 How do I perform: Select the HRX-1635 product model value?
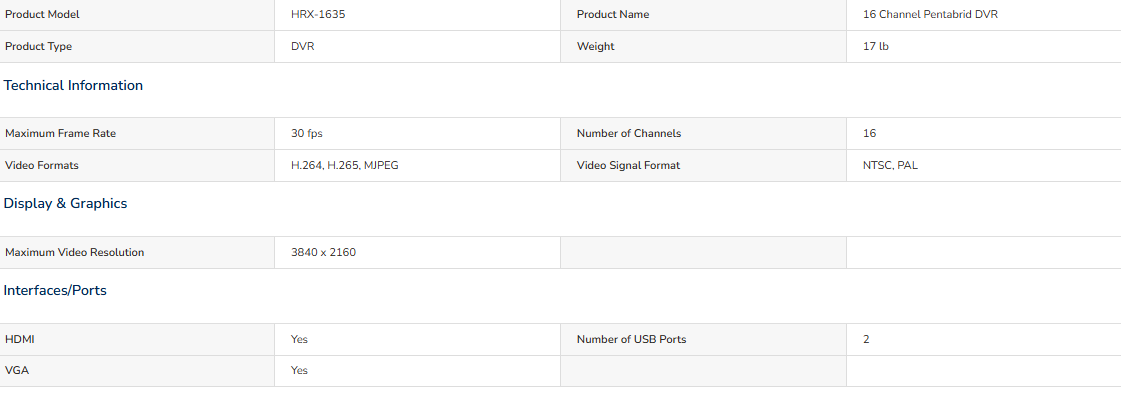318,14
